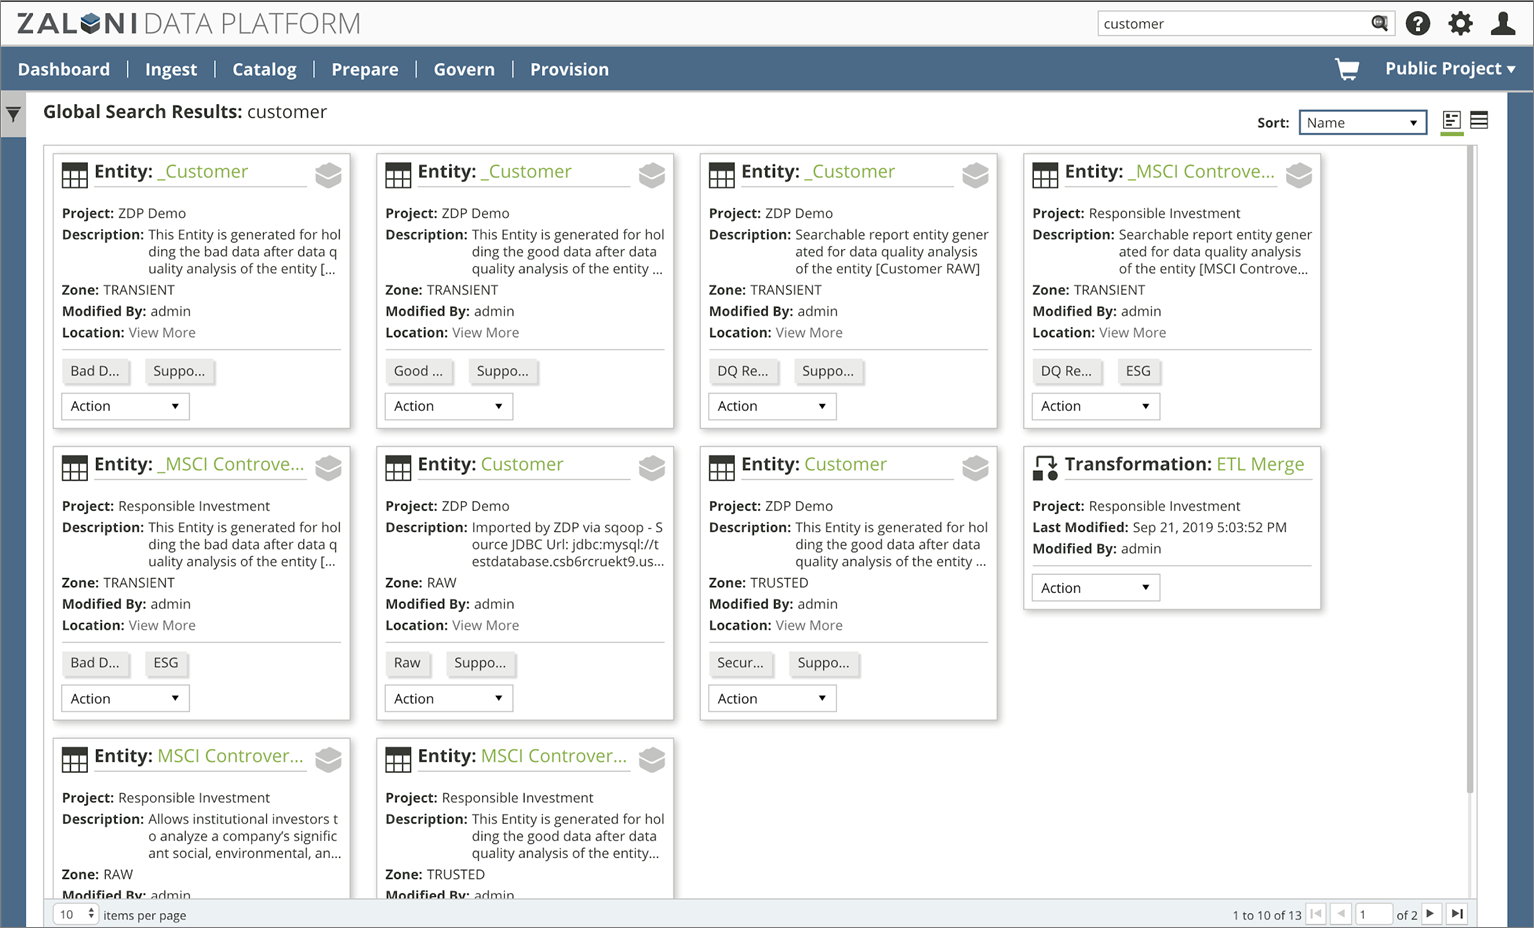1534x928 pixels.
Task: Go to the Dashboard tab
Action: pyautogui.click(x=64, y=69)
